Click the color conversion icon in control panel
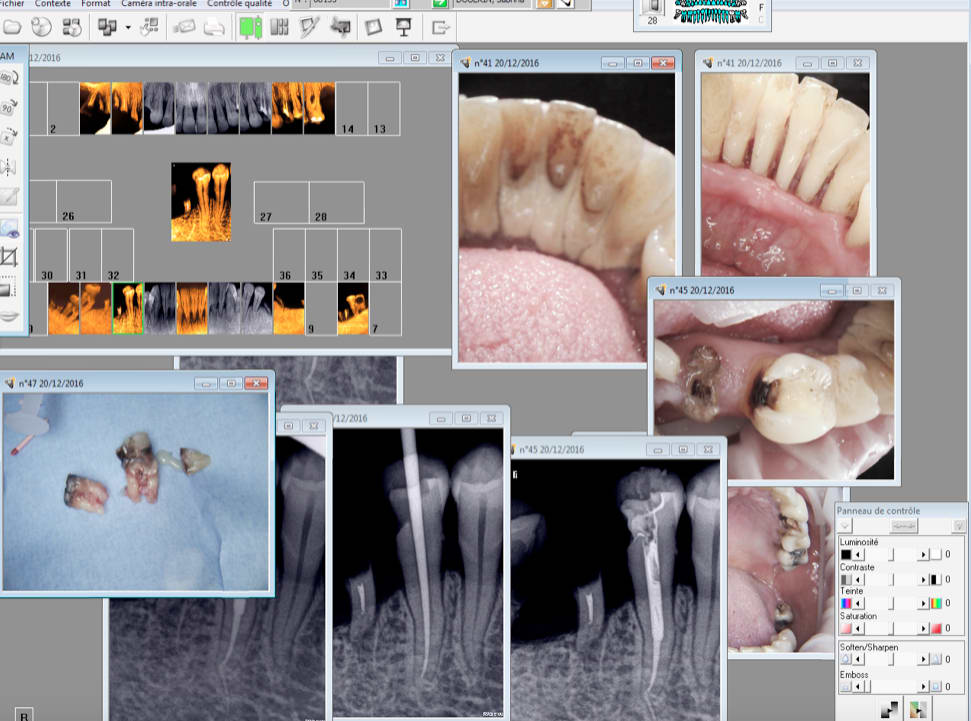 pos(919,709)
